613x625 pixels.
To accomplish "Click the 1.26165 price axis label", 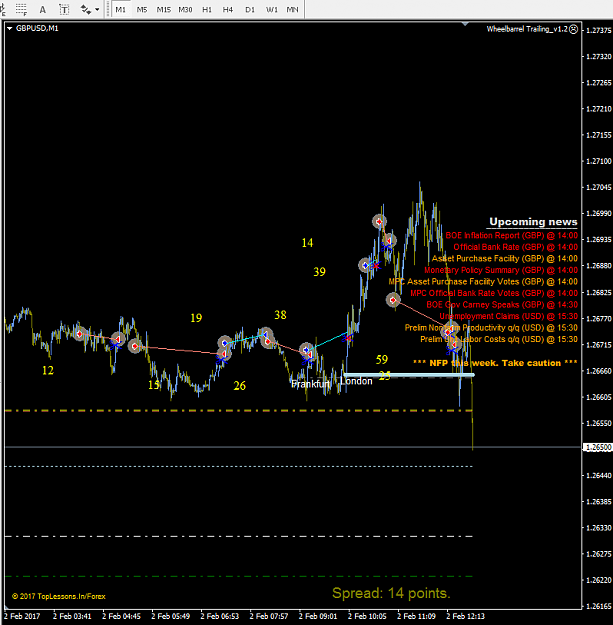I will (x=598, y=606).
